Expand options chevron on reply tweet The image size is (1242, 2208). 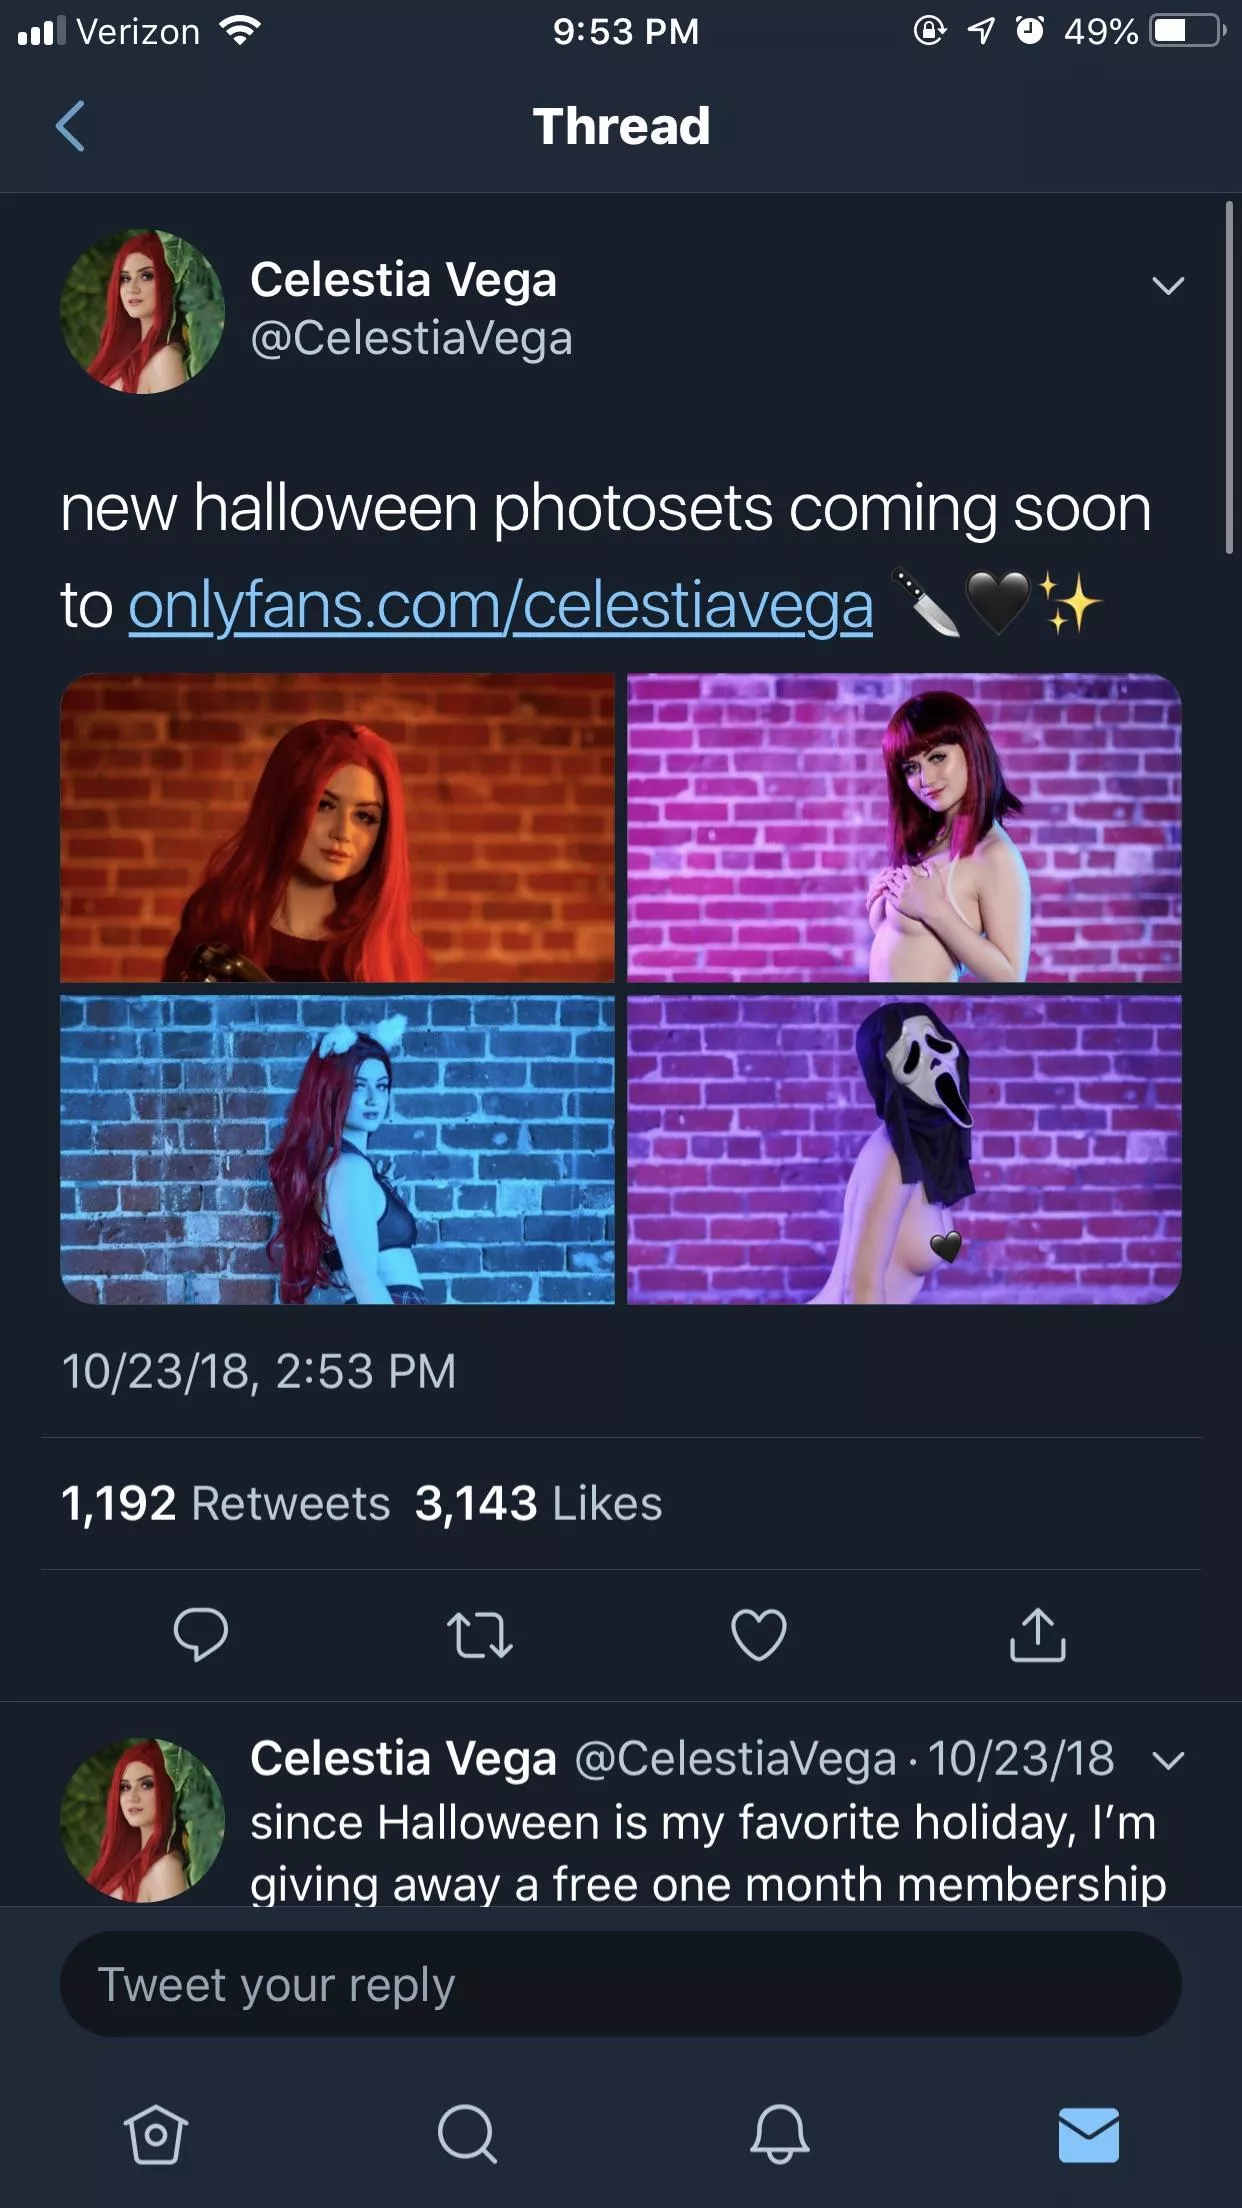pos(1167,1760)
